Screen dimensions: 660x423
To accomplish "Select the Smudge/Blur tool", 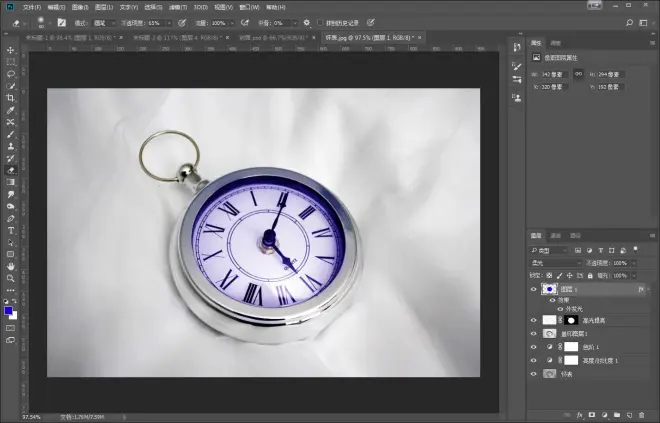I will pos(11,194).
